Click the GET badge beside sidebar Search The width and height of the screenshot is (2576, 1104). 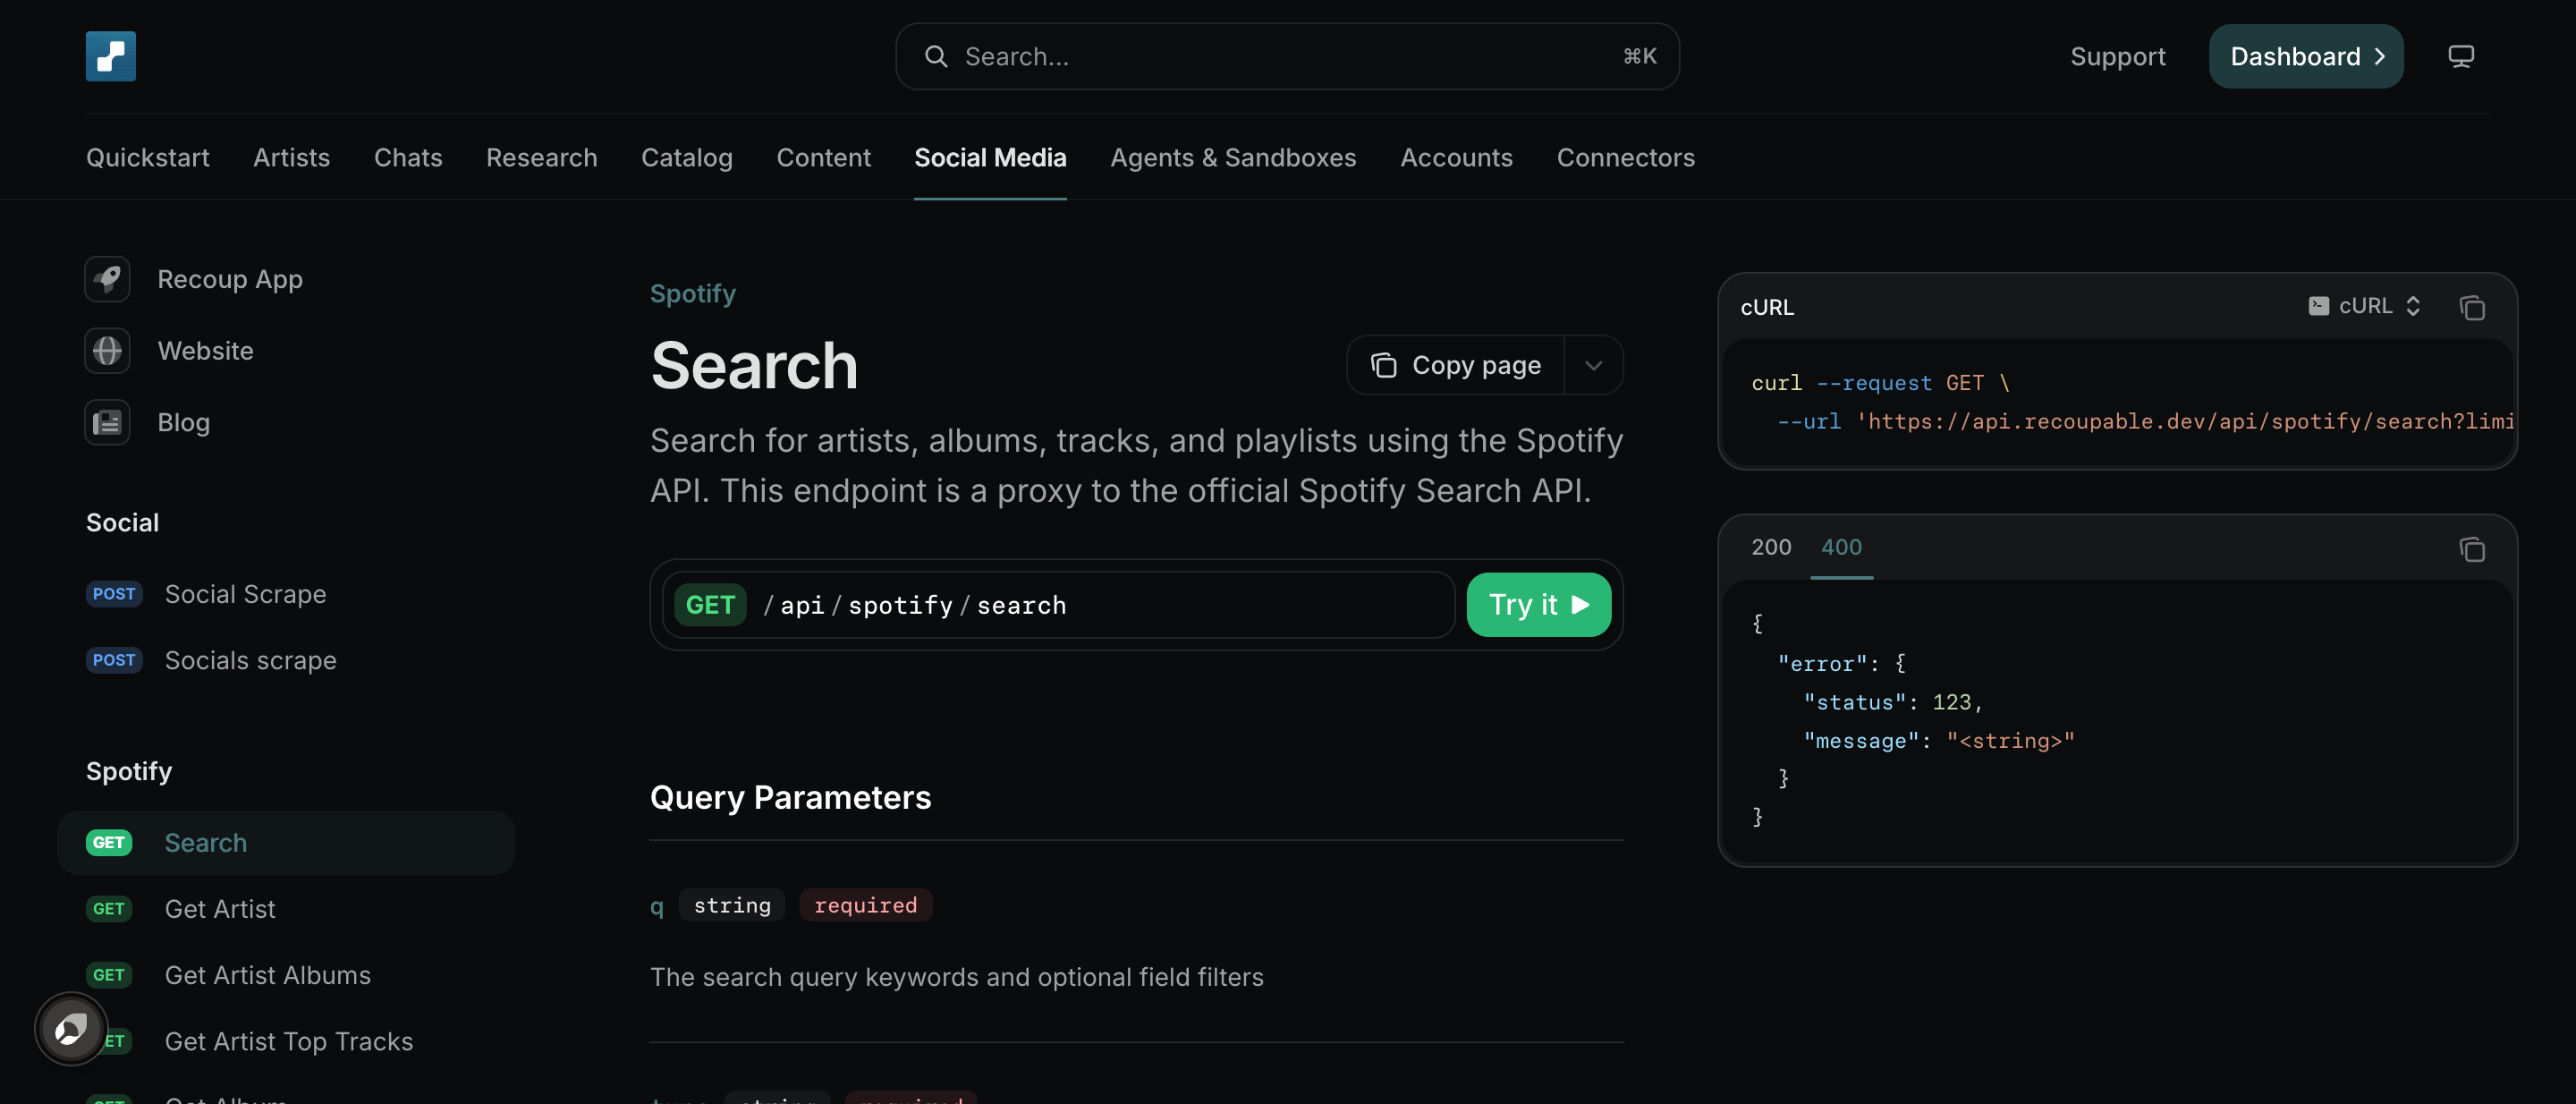108,843
